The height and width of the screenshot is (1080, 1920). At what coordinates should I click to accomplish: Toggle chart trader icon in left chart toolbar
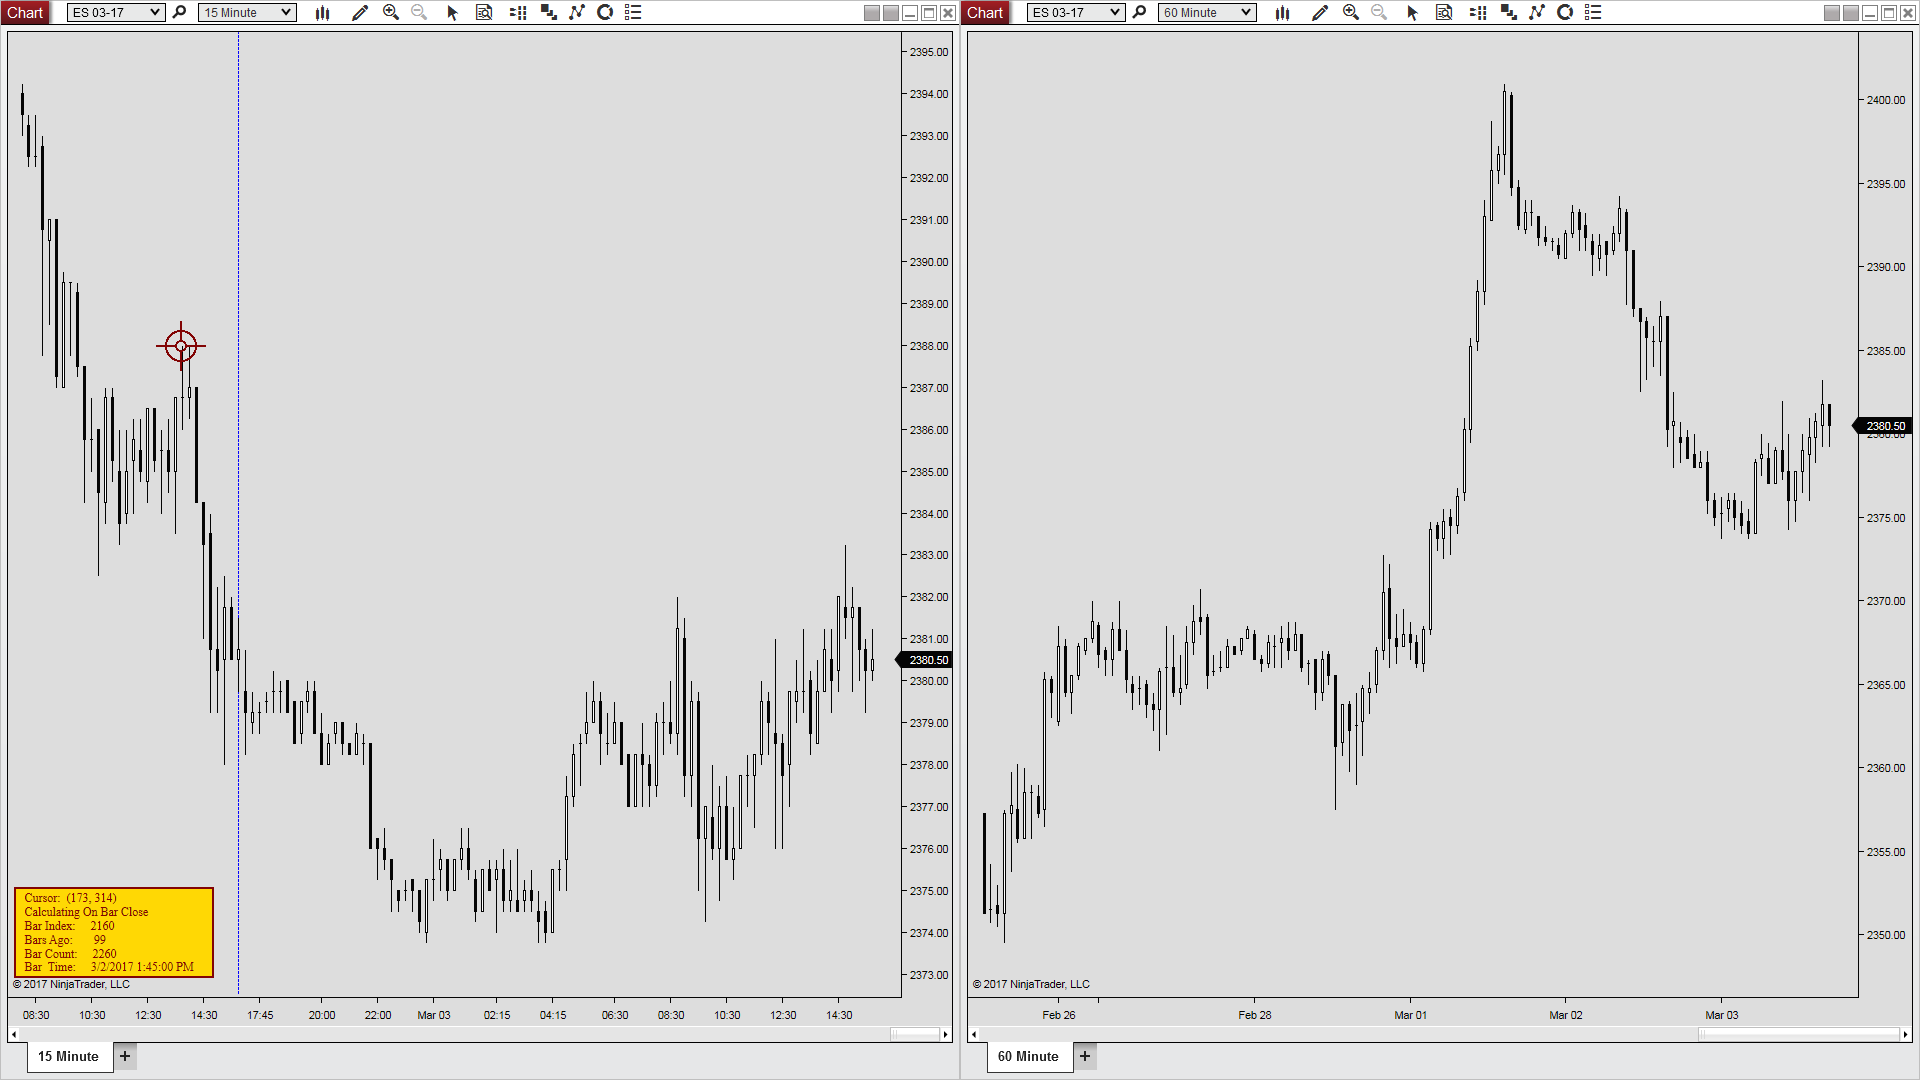coord(518,13)
